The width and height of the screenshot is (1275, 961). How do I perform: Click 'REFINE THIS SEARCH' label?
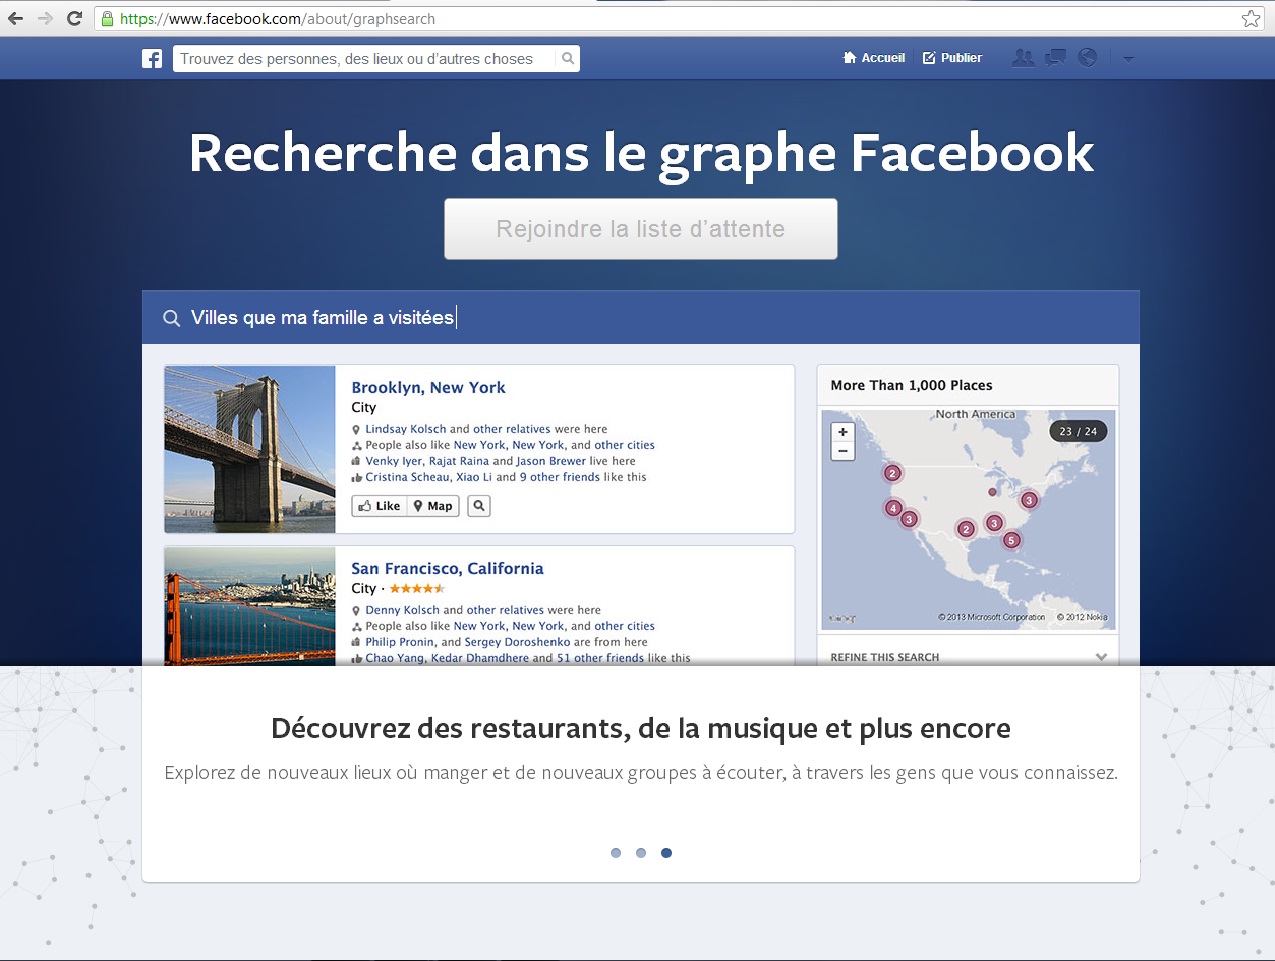pyautogui.click(x=885, y=657)
